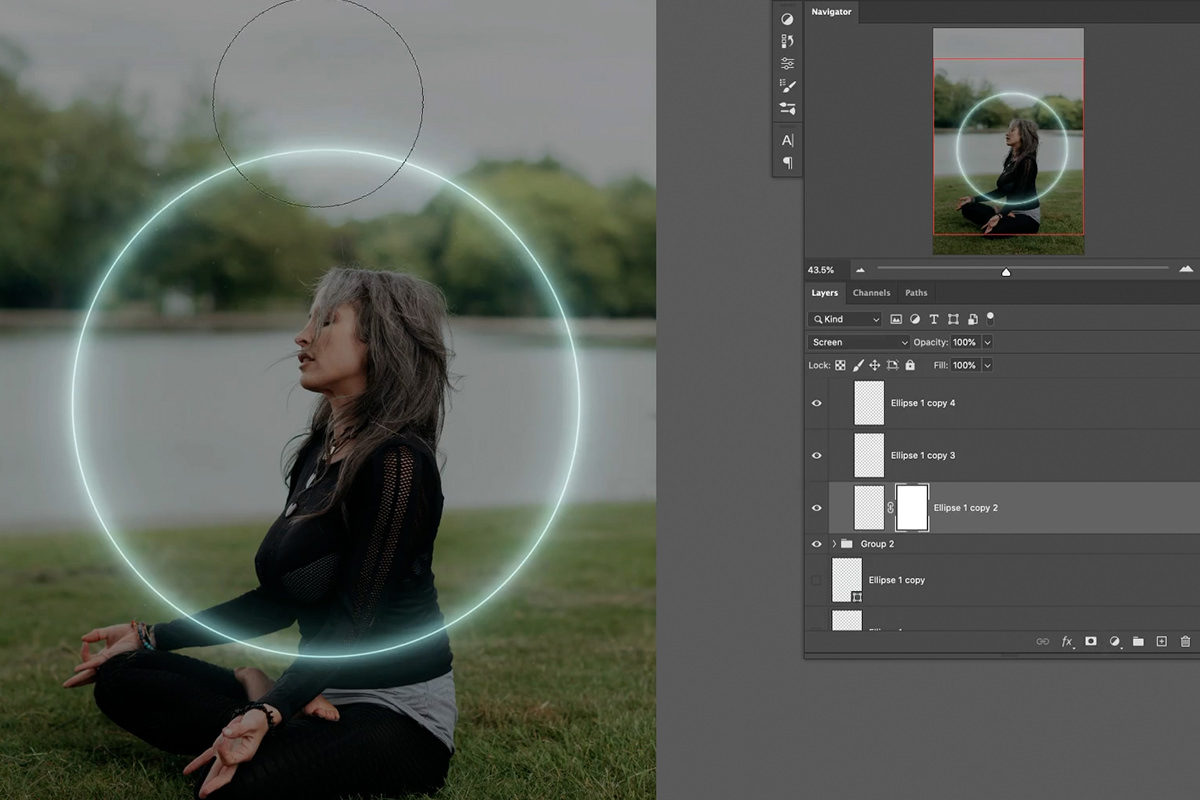Viewport: 1200px width, 800px height.
Task: Show the Ellipse 1 copy layer
Action: pyautogui.click(x=817, y=580)
